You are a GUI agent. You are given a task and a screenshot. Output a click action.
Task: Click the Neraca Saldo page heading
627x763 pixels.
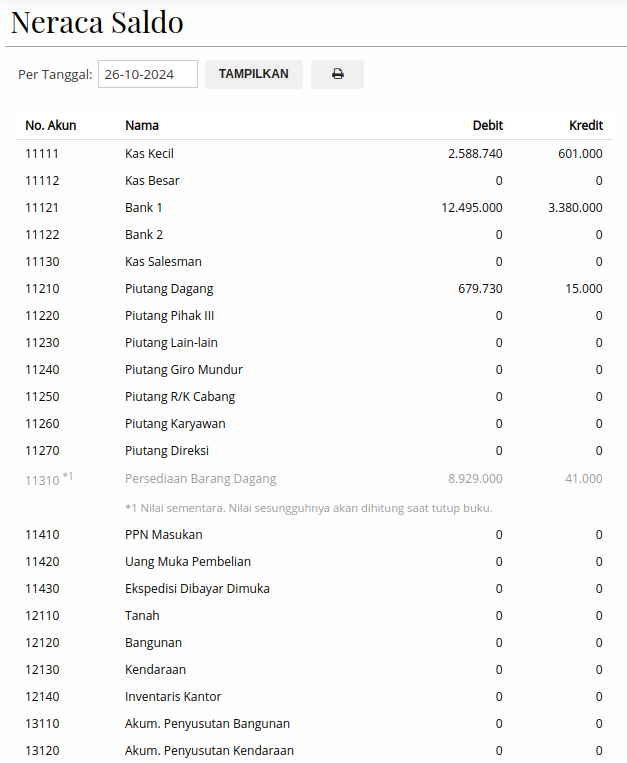(x=97, y=22)
